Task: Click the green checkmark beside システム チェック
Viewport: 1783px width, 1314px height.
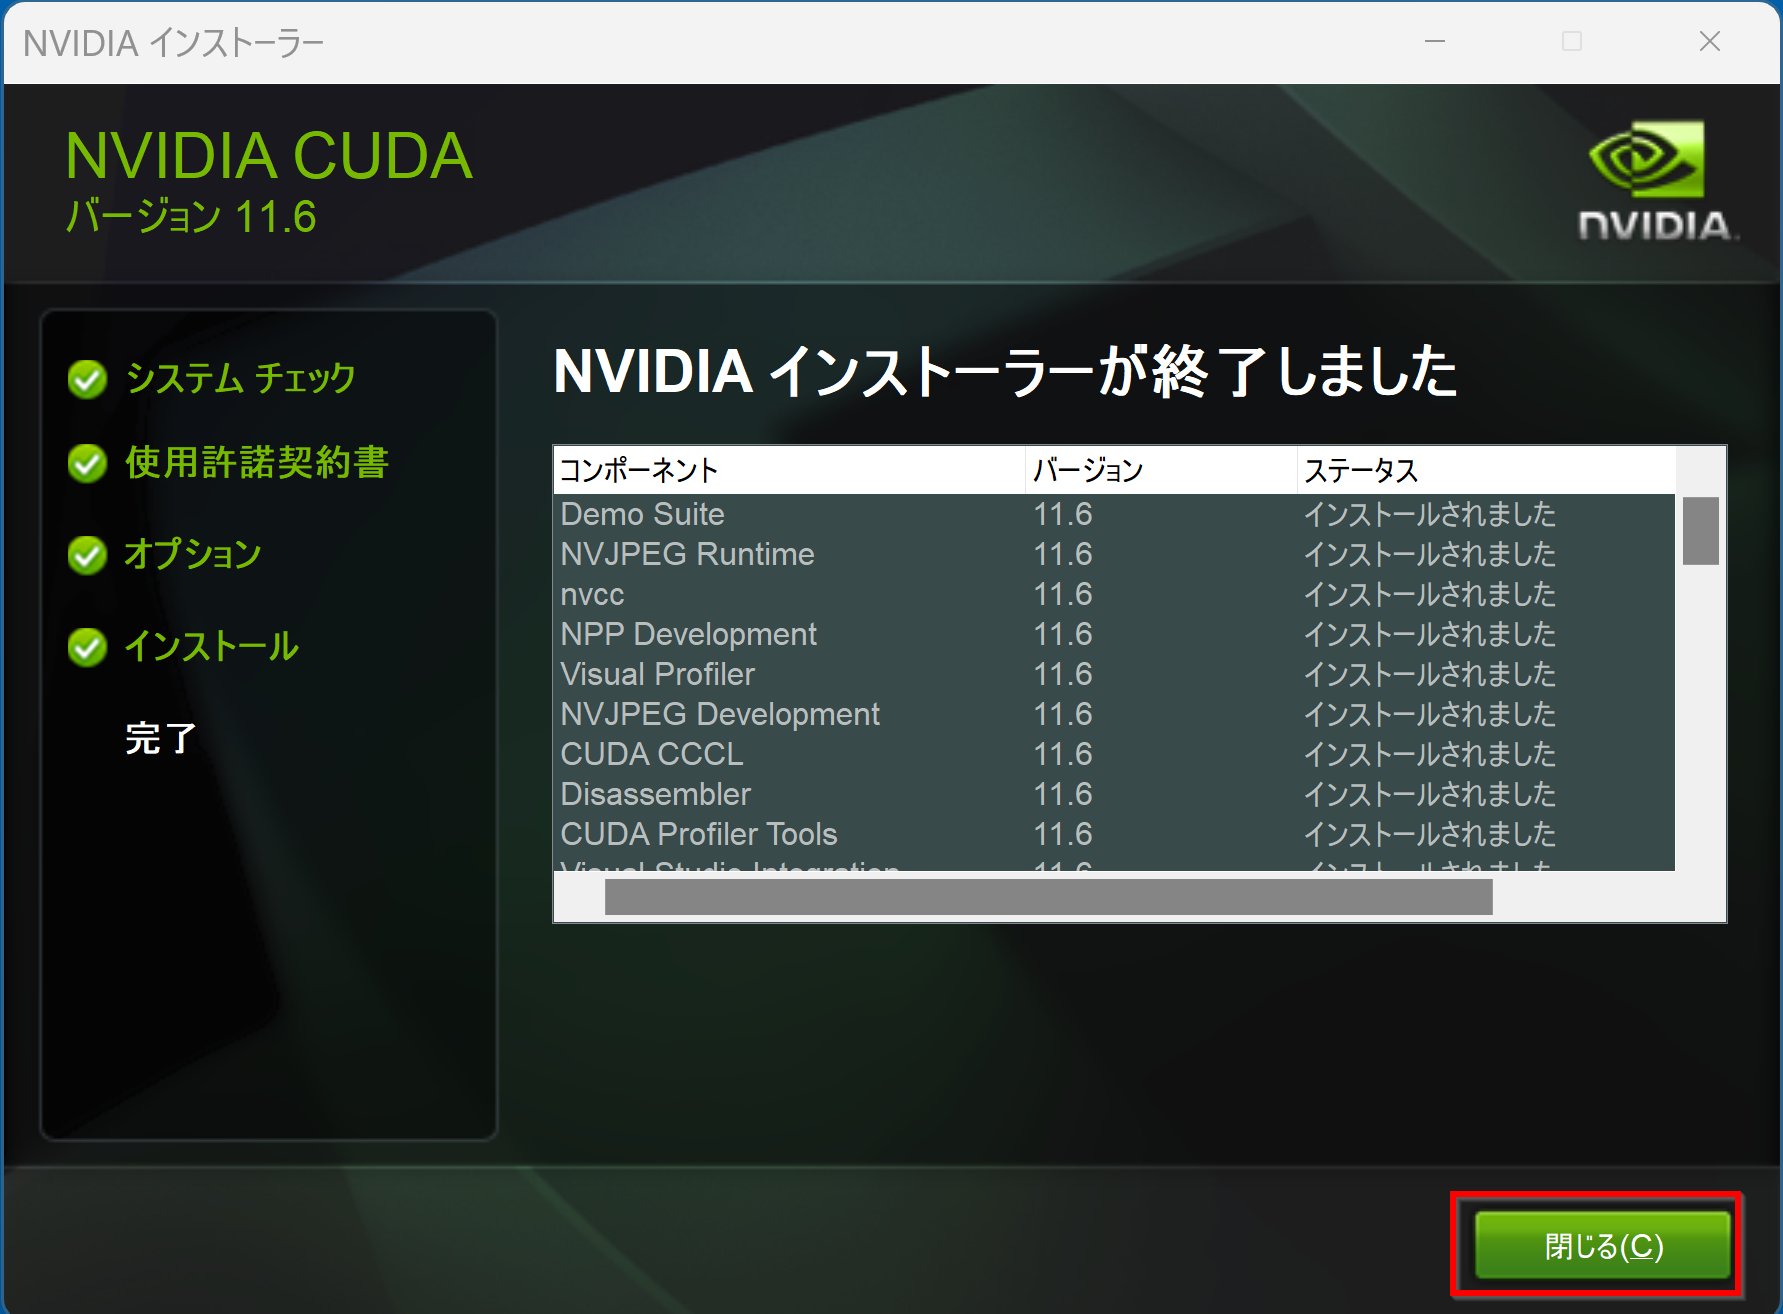Action: point(88,379)
